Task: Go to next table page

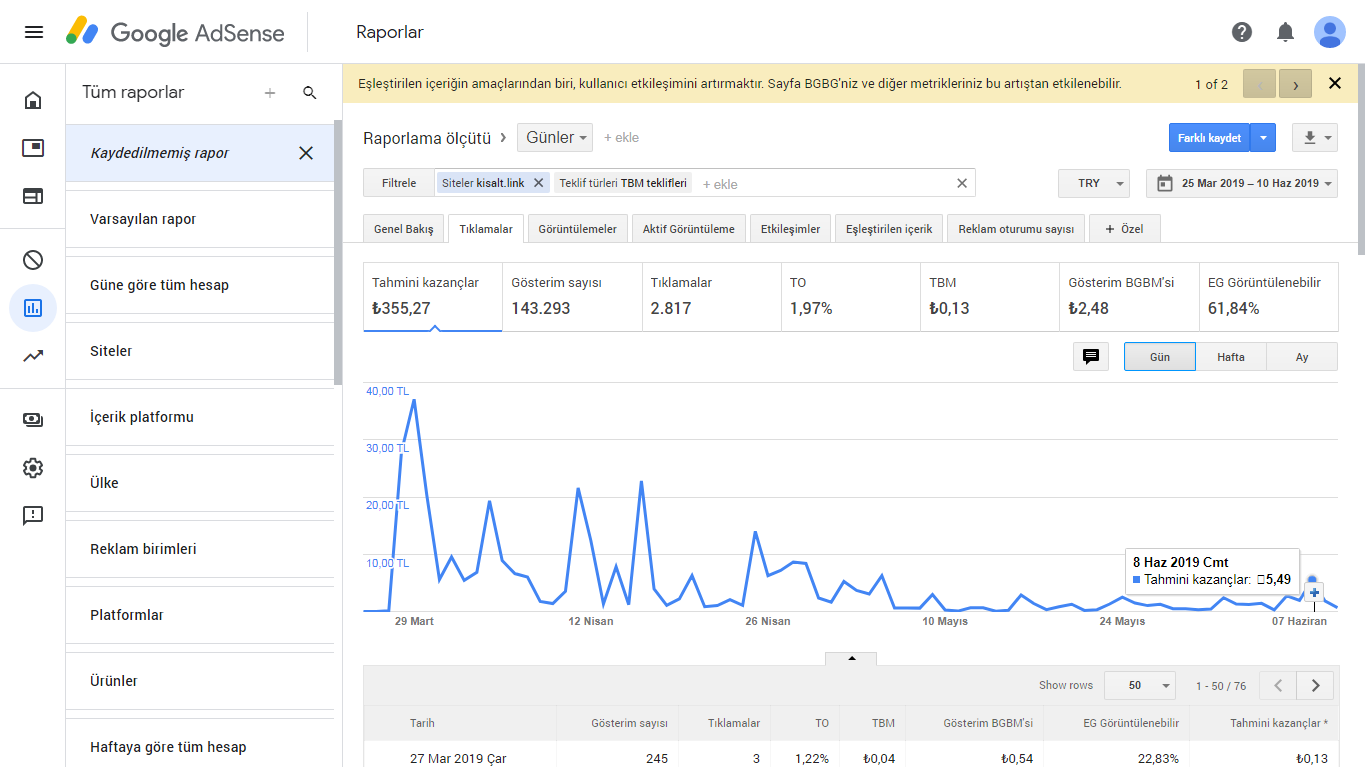Action: pyautogui.click(x=1315, y=685)
